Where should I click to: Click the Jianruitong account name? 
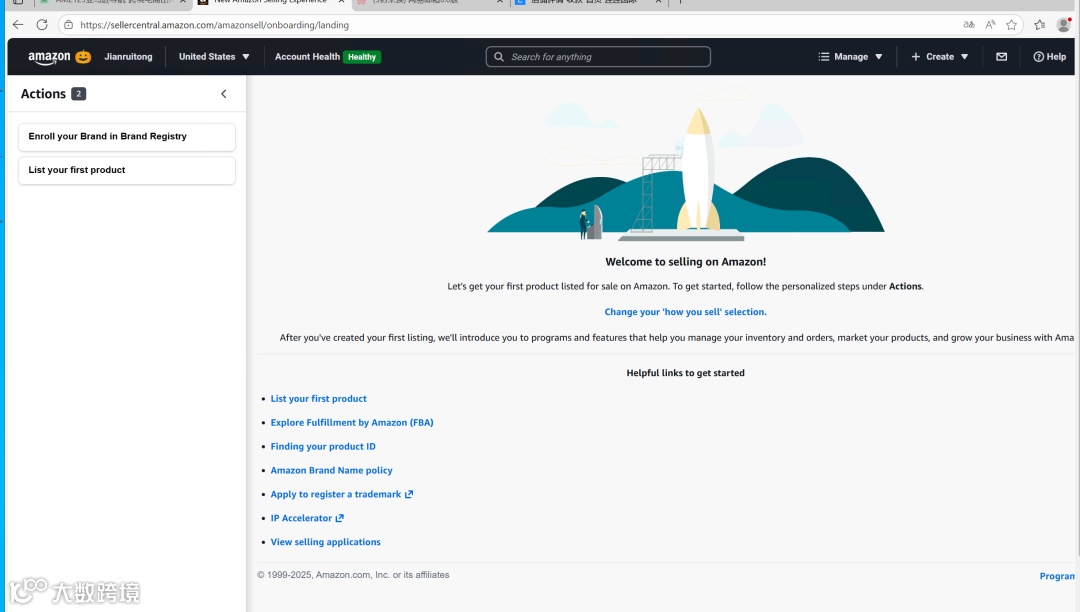click(x=128, y=56)
